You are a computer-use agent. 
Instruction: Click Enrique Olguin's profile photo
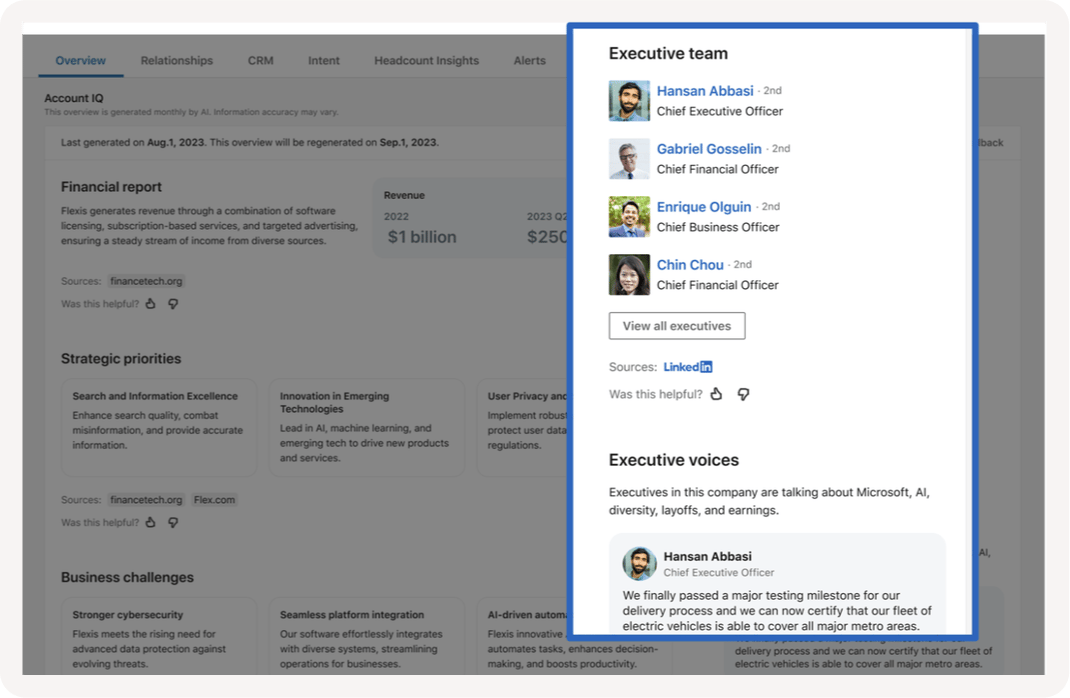tap(629, 217)
